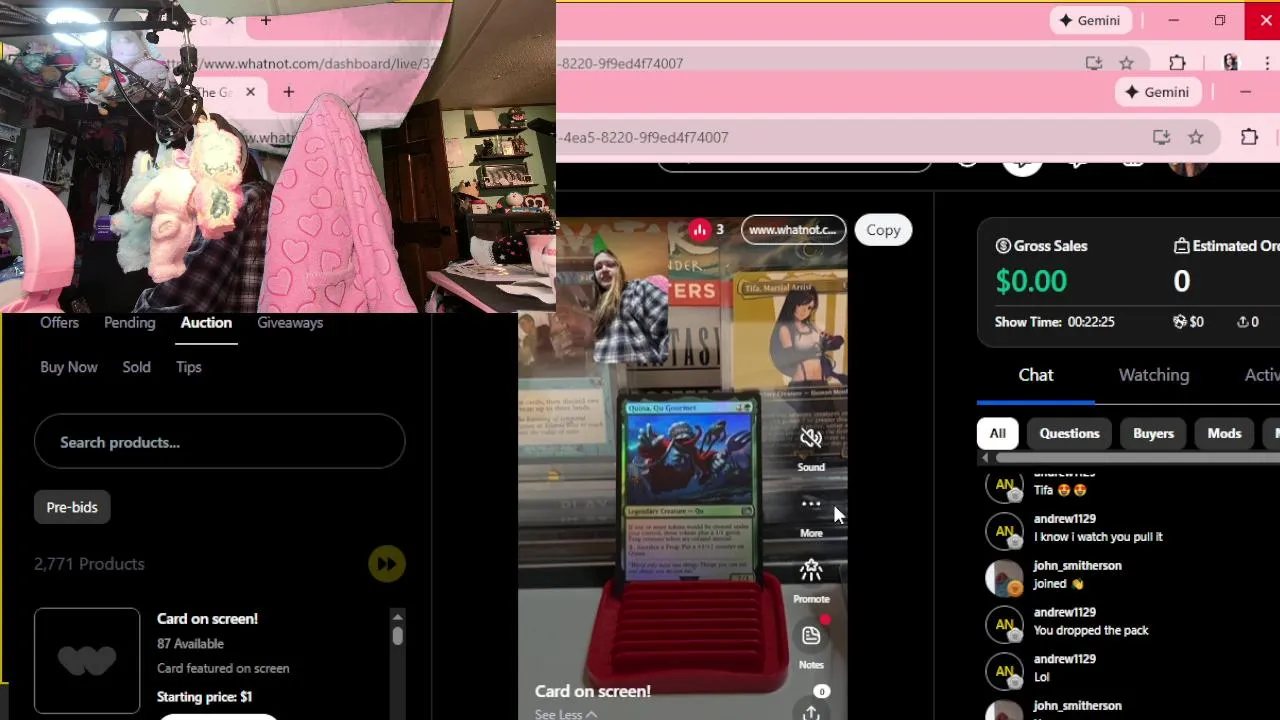Click the front window address bar URL
This screenshot has height=720, width=1280.
644,137
